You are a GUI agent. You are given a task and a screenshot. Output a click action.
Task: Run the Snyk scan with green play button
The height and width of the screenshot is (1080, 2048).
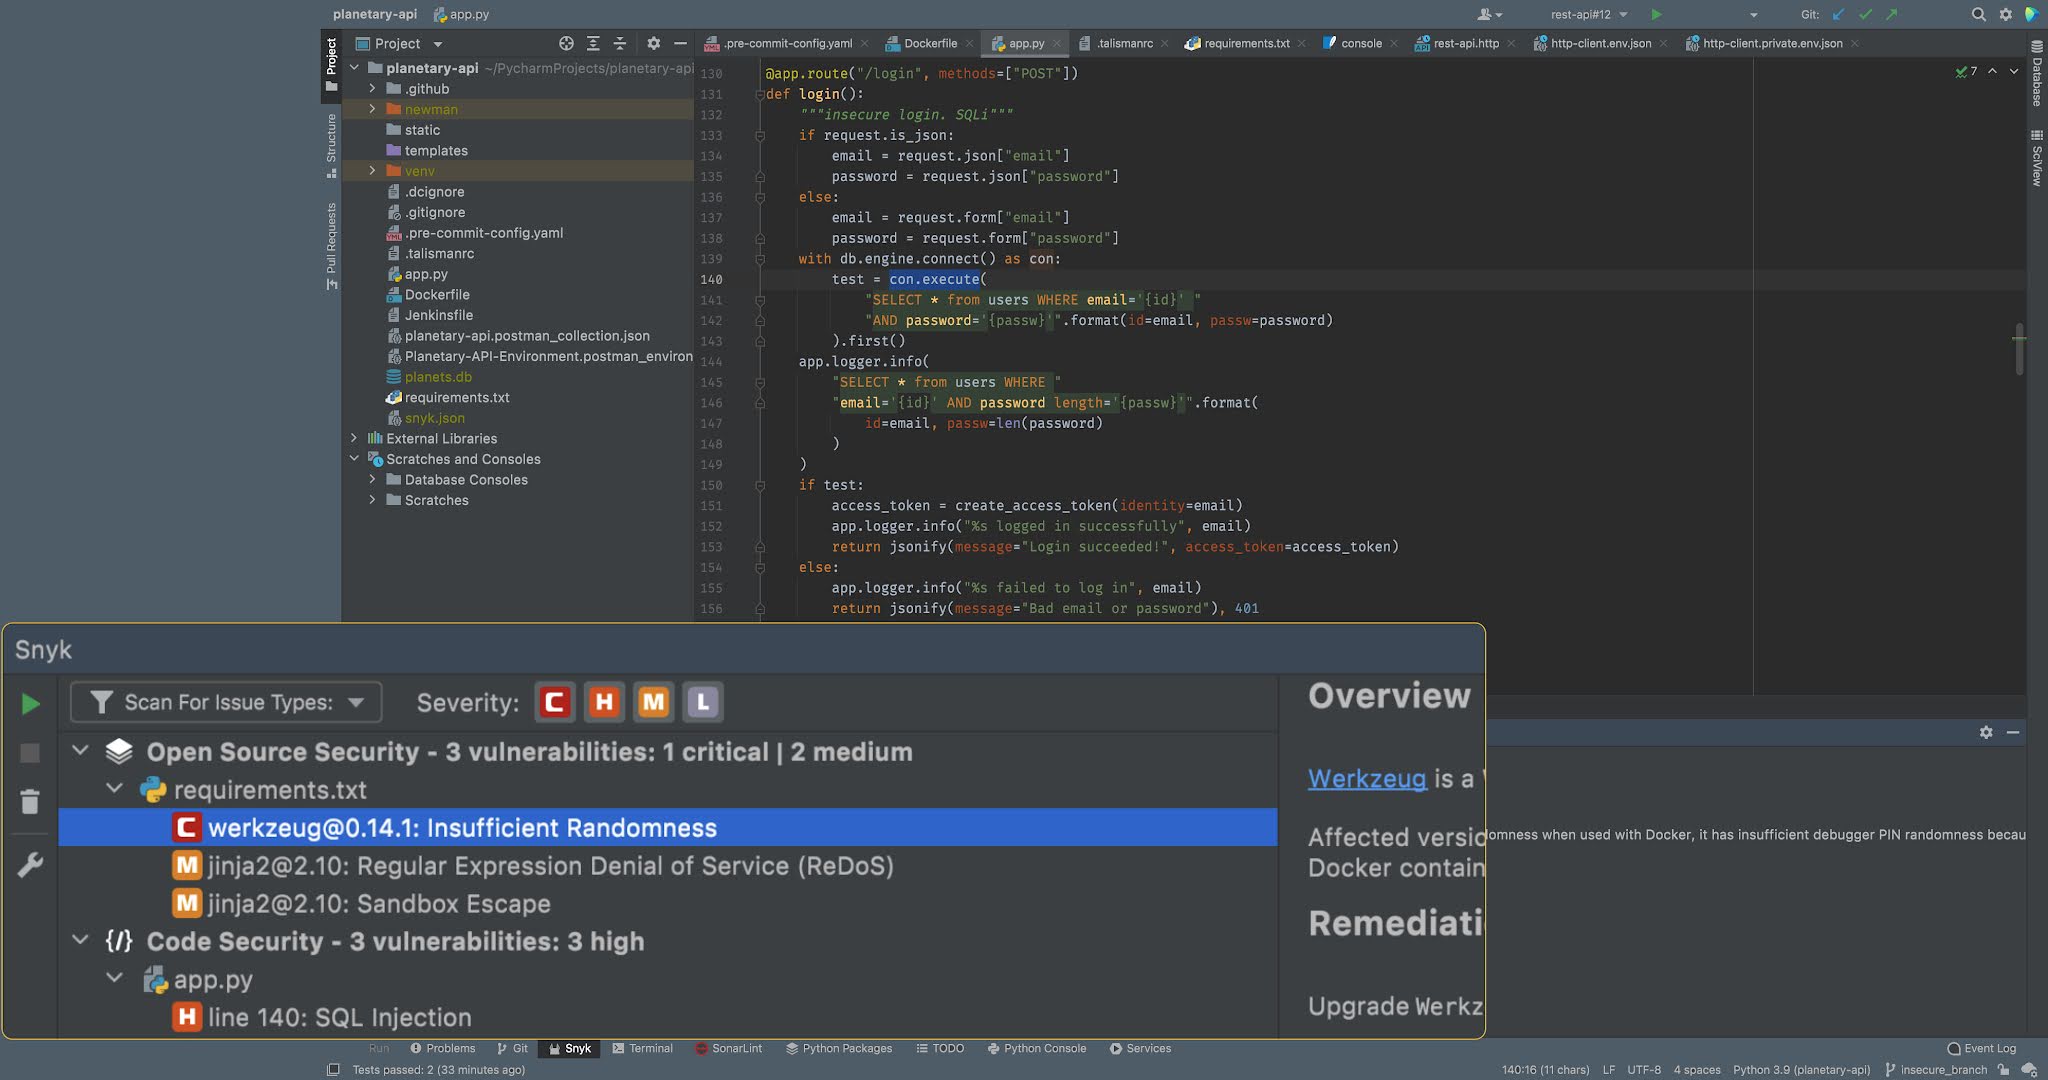point(30,704)
